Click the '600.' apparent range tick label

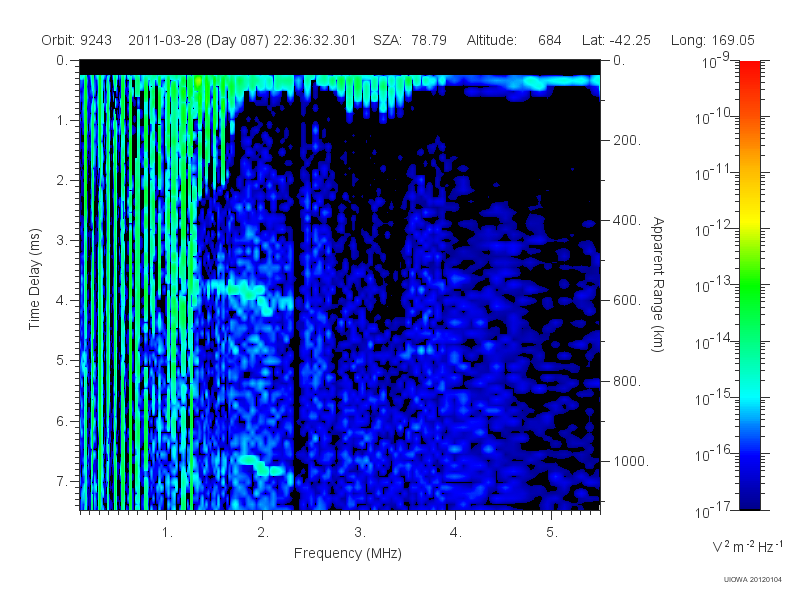tap(627, 301)
